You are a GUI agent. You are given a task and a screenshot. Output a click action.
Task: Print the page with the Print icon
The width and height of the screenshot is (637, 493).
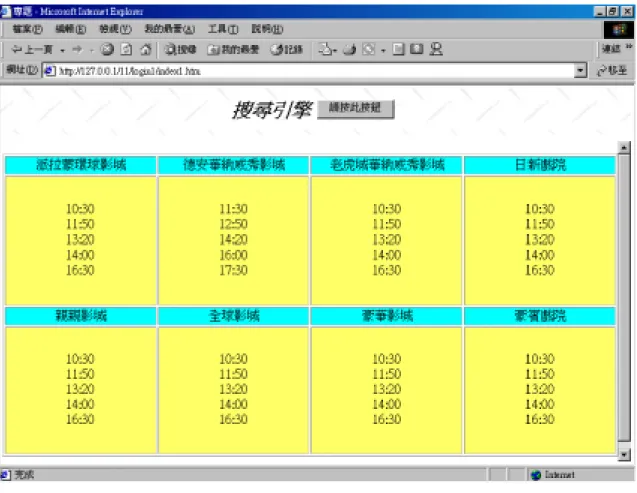[x=349, y=50]
